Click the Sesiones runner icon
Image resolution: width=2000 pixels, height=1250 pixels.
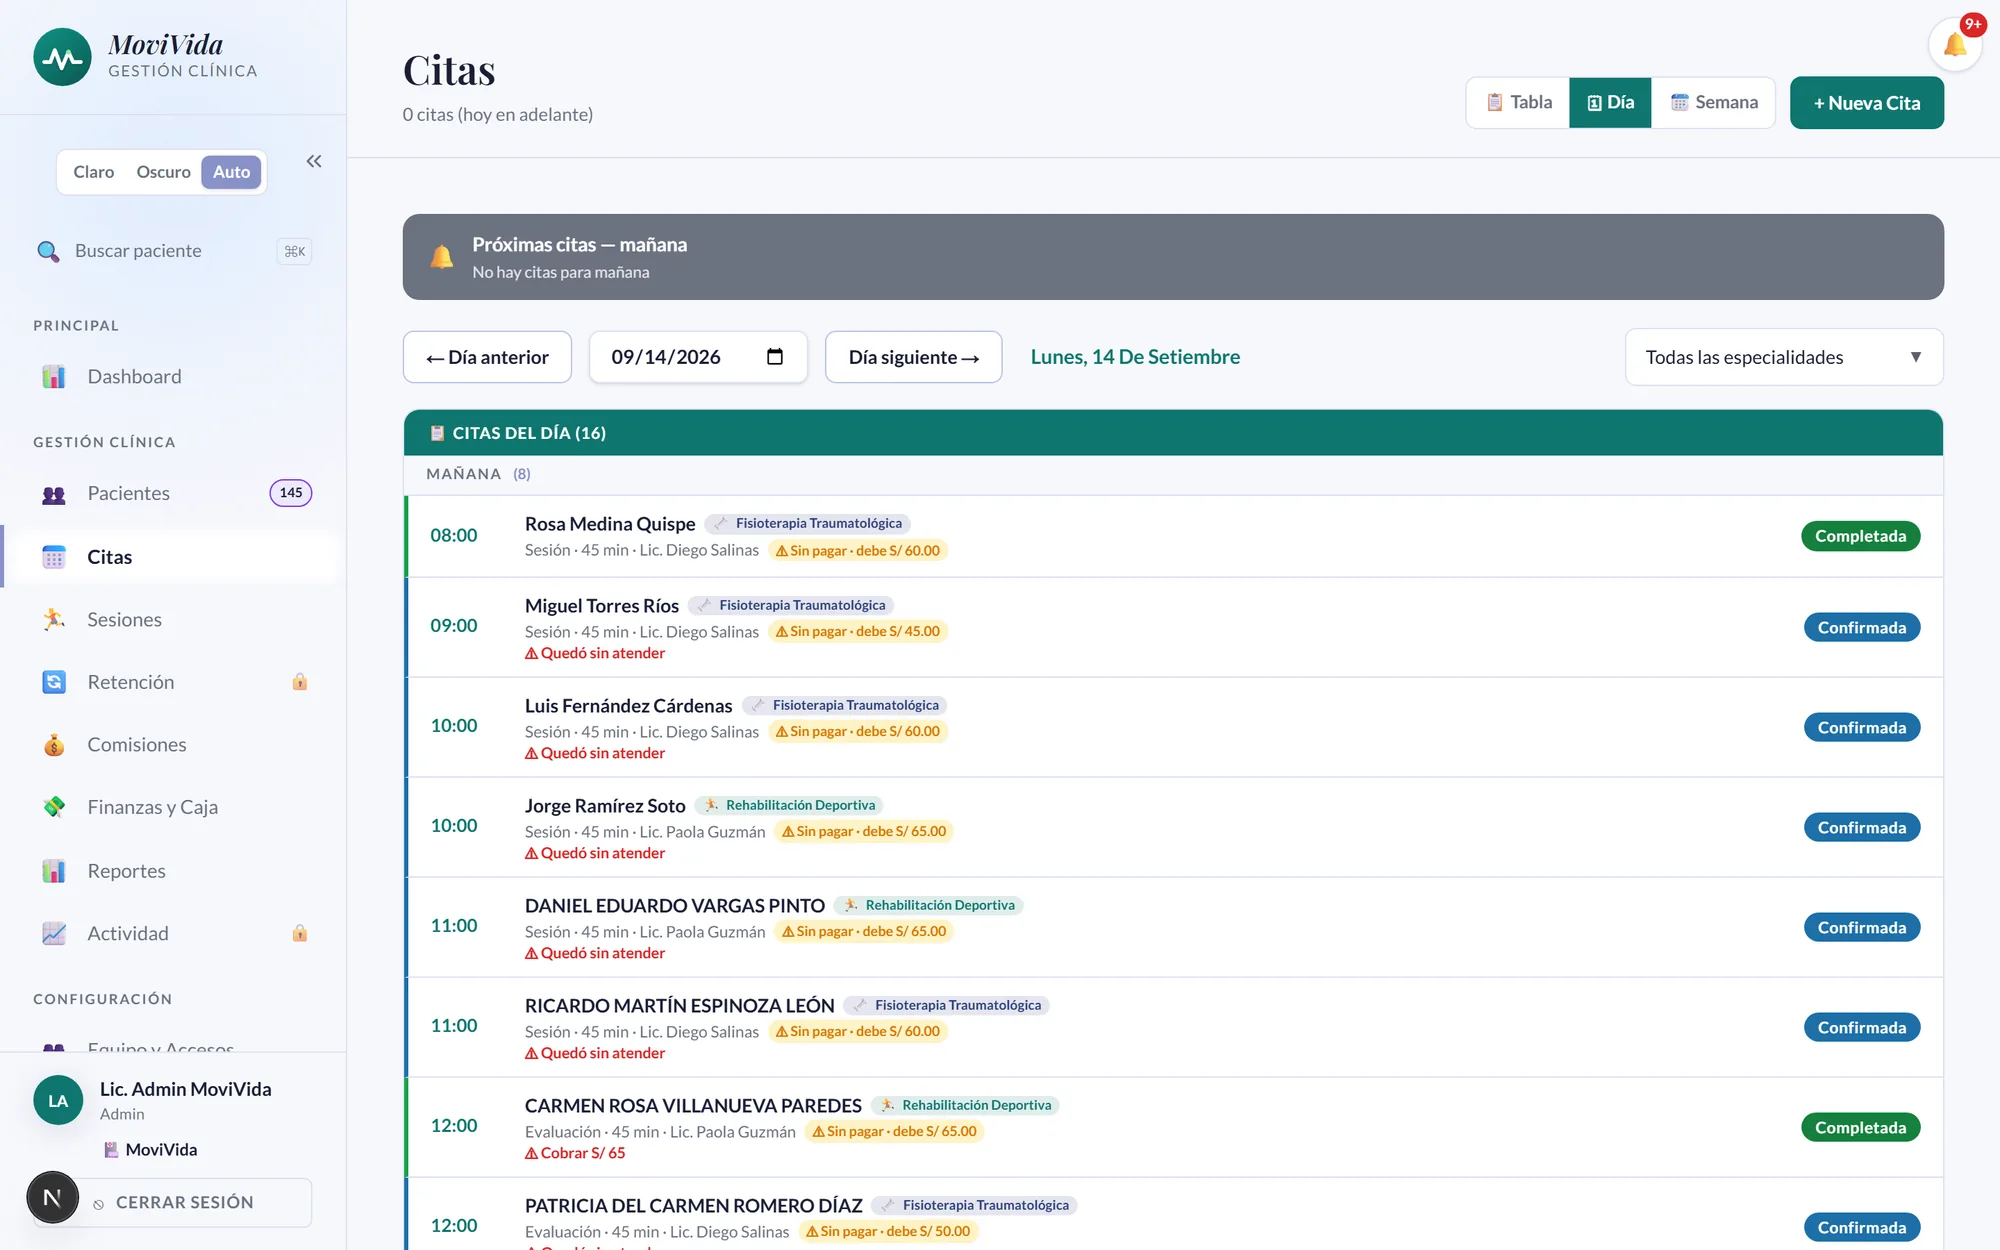54,620
